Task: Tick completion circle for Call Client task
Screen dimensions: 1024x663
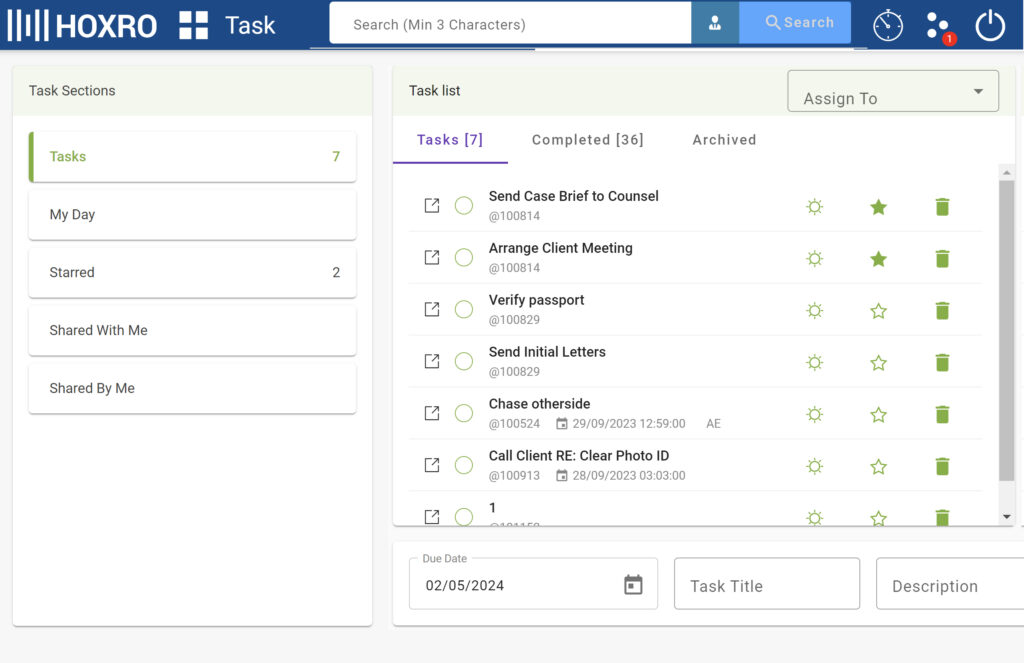Action: click(x=464, y=466)
